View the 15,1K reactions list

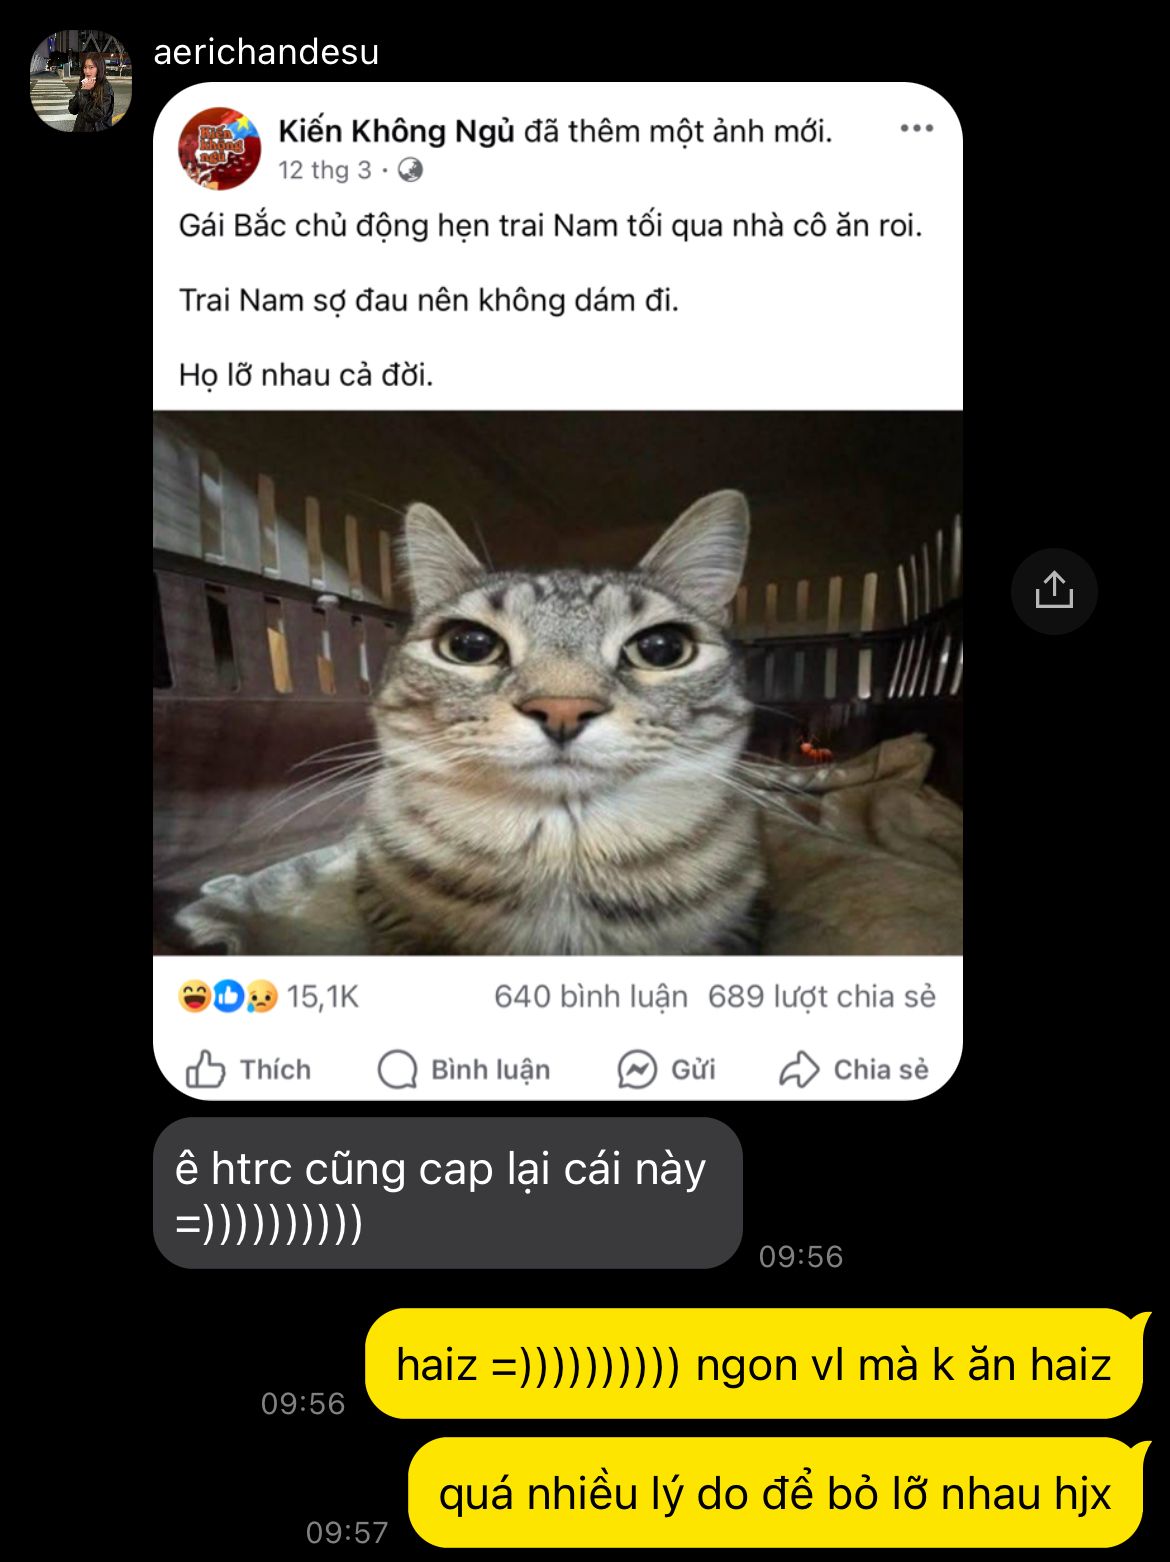268,996
